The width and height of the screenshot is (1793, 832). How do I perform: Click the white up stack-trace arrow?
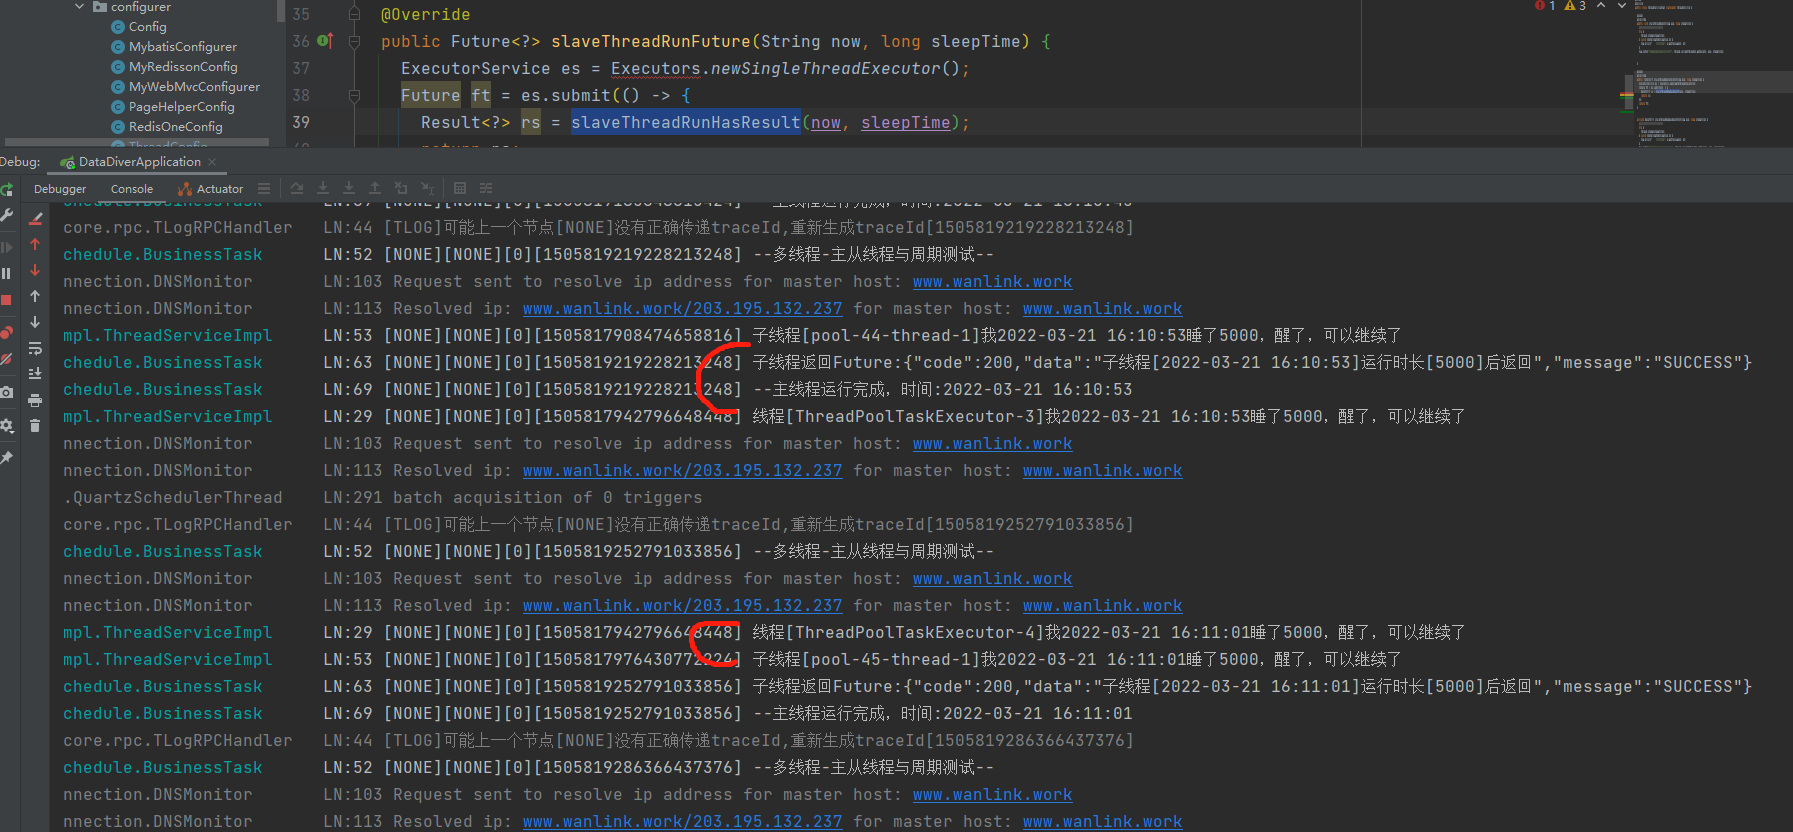click(35, 296)
